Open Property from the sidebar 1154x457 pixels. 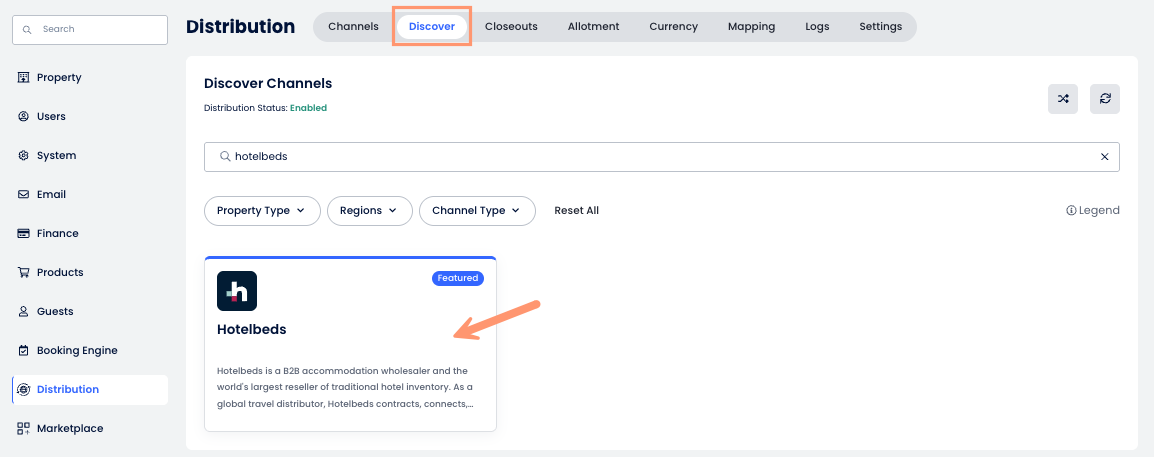[58, 78]
